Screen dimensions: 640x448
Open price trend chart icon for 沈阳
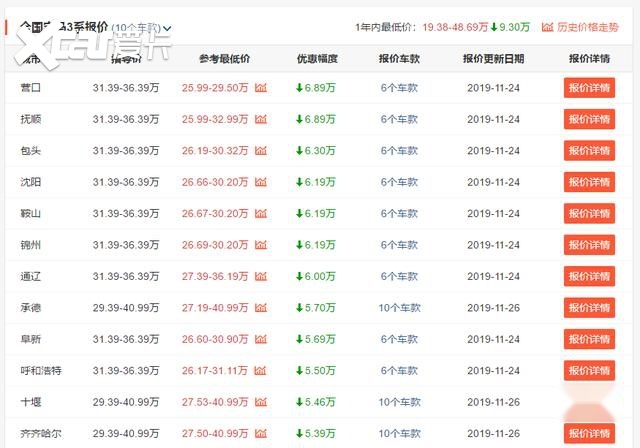(261, 182)
